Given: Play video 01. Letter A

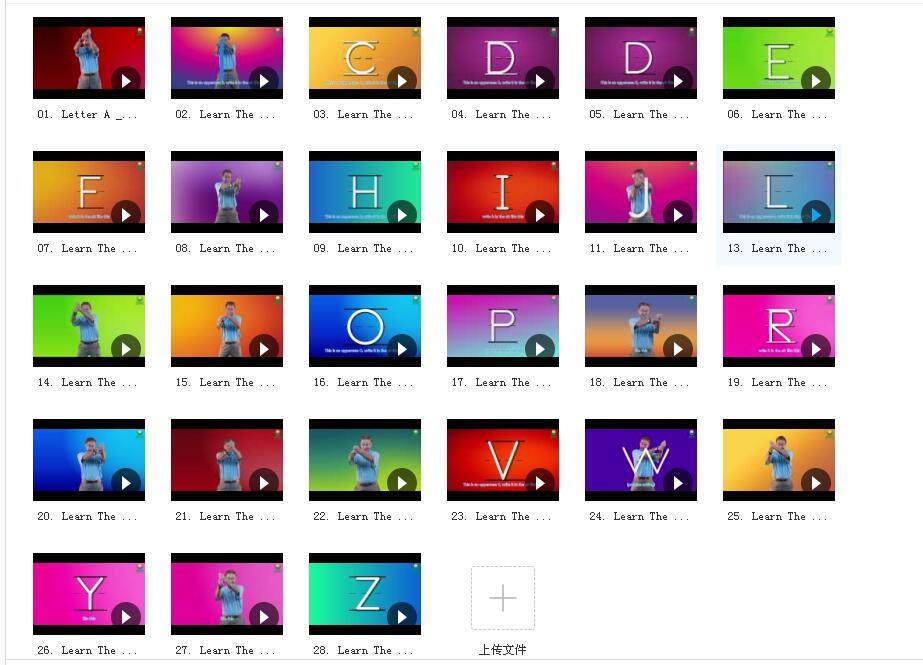Looking at the screenshot, I should 126,81.
